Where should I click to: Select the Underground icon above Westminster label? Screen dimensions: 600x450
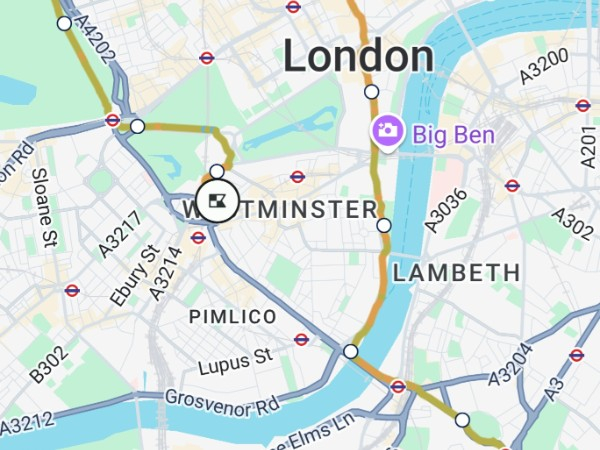click(x=297, y=177)
